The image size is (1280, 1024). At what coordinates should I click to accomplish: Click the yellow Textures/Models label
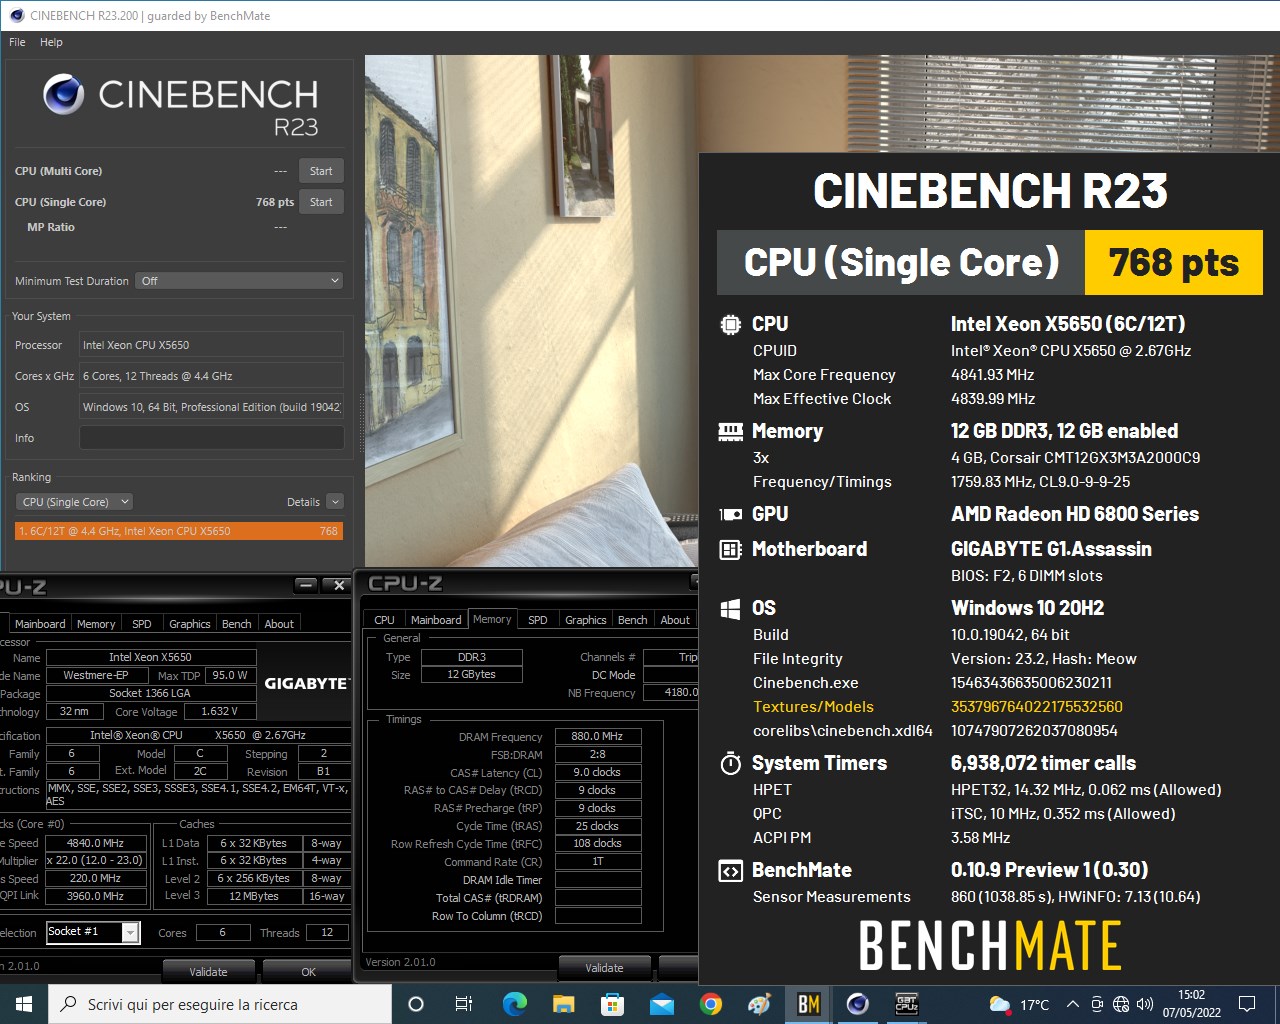pyautogui.click(x=813, y=706)
